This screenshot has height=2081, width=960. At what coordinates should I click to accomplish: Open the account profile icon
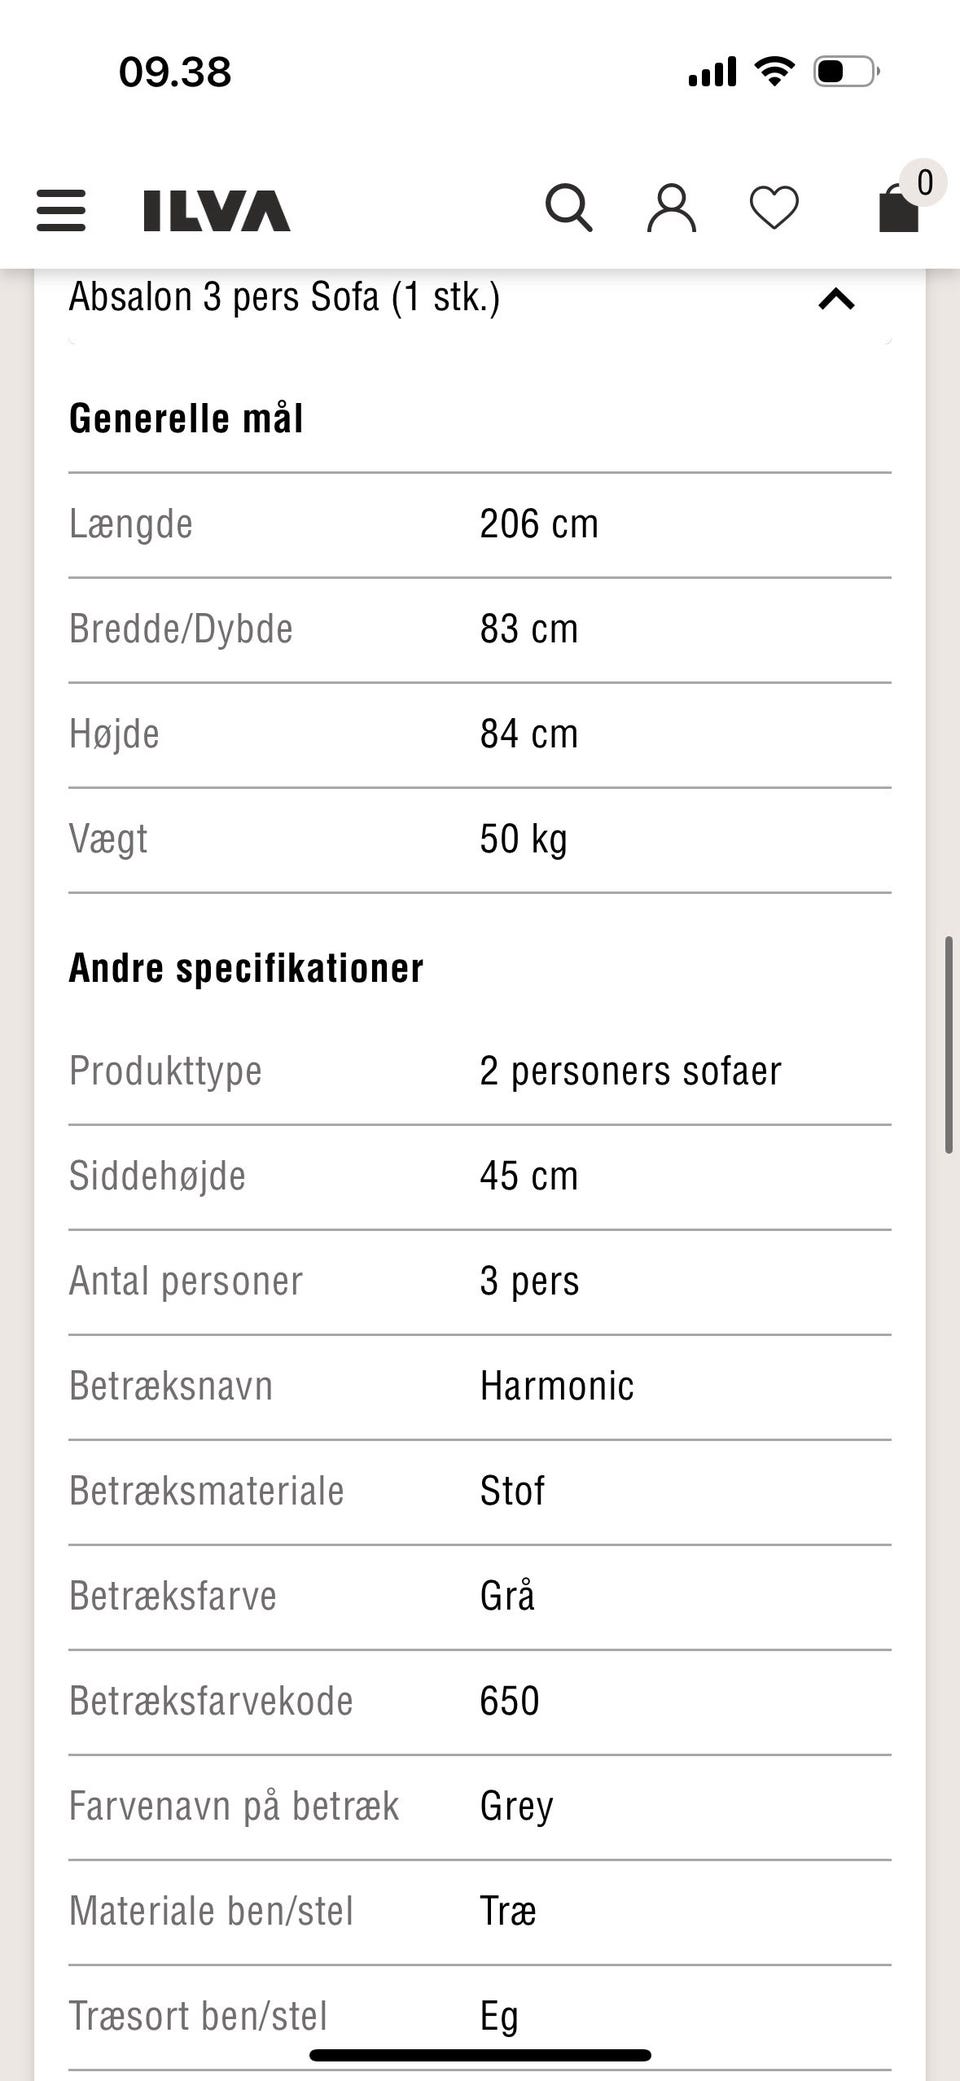click(x=672, y=206)
